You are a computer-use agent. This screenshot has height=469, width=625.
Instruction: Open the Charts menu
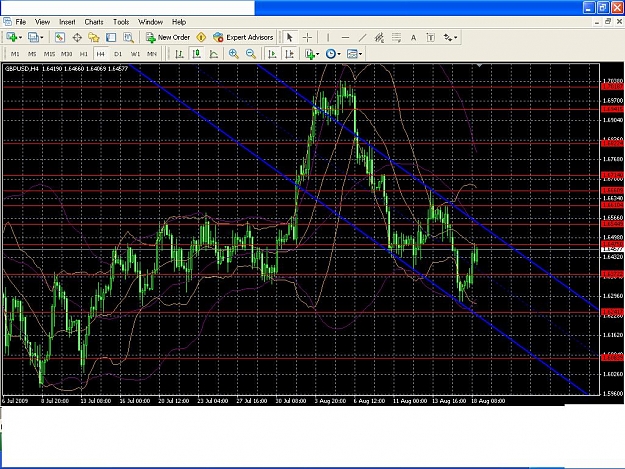[94, 22]
